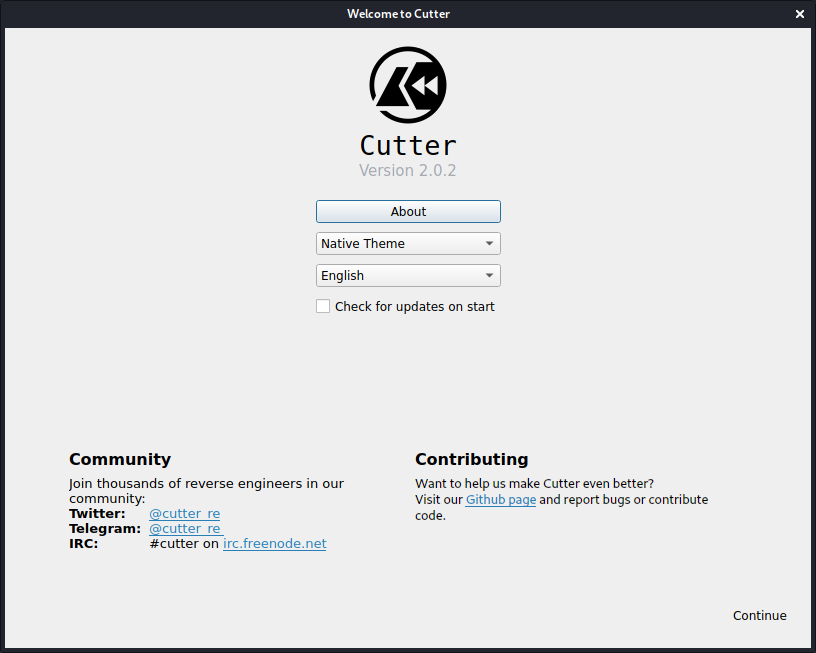Open the Github page link
Image resolution: width=816 pixels, height=653 pixels.
click(500, 500)
